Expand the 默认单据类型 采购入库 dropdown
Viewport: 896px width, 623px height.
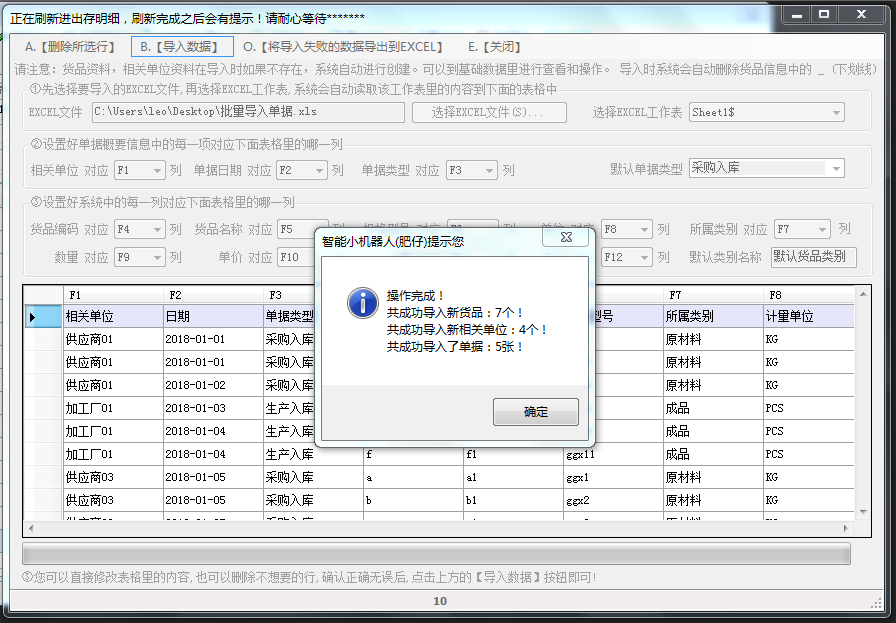[835, 168]
